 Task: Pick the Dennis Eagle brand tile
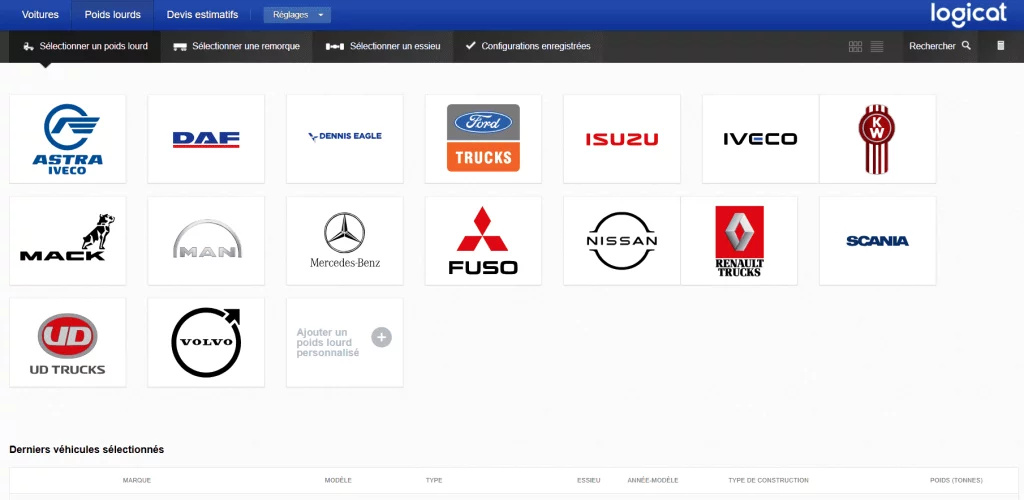point(345,139)
